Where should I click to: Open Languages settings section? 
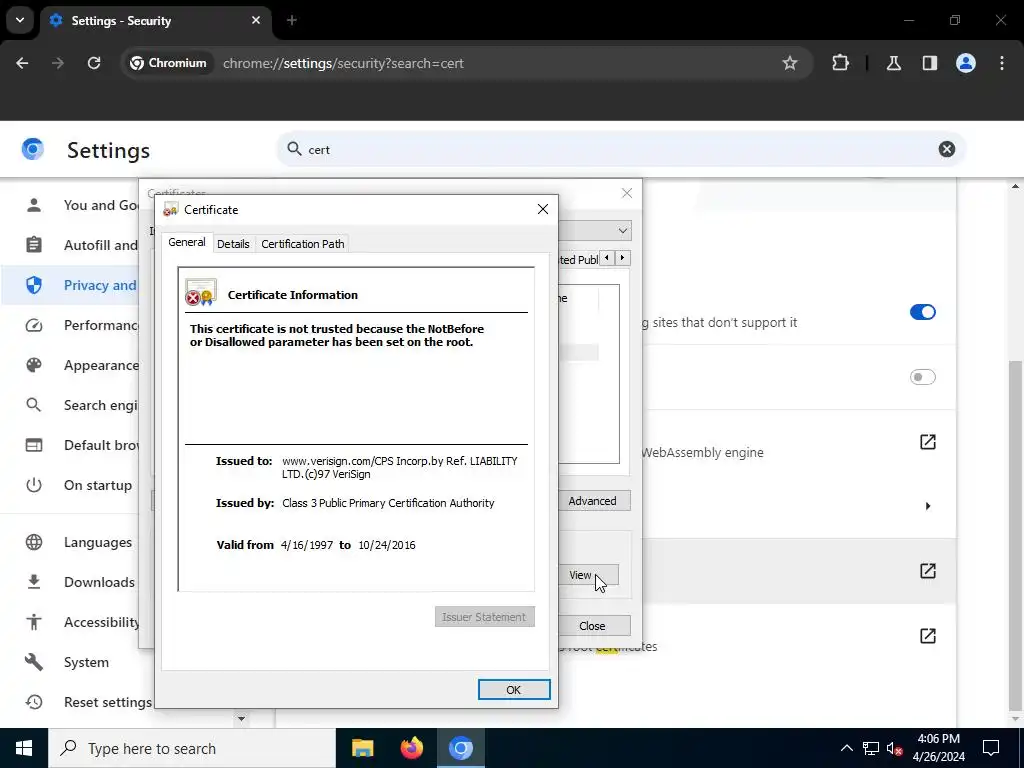[81, 542]
